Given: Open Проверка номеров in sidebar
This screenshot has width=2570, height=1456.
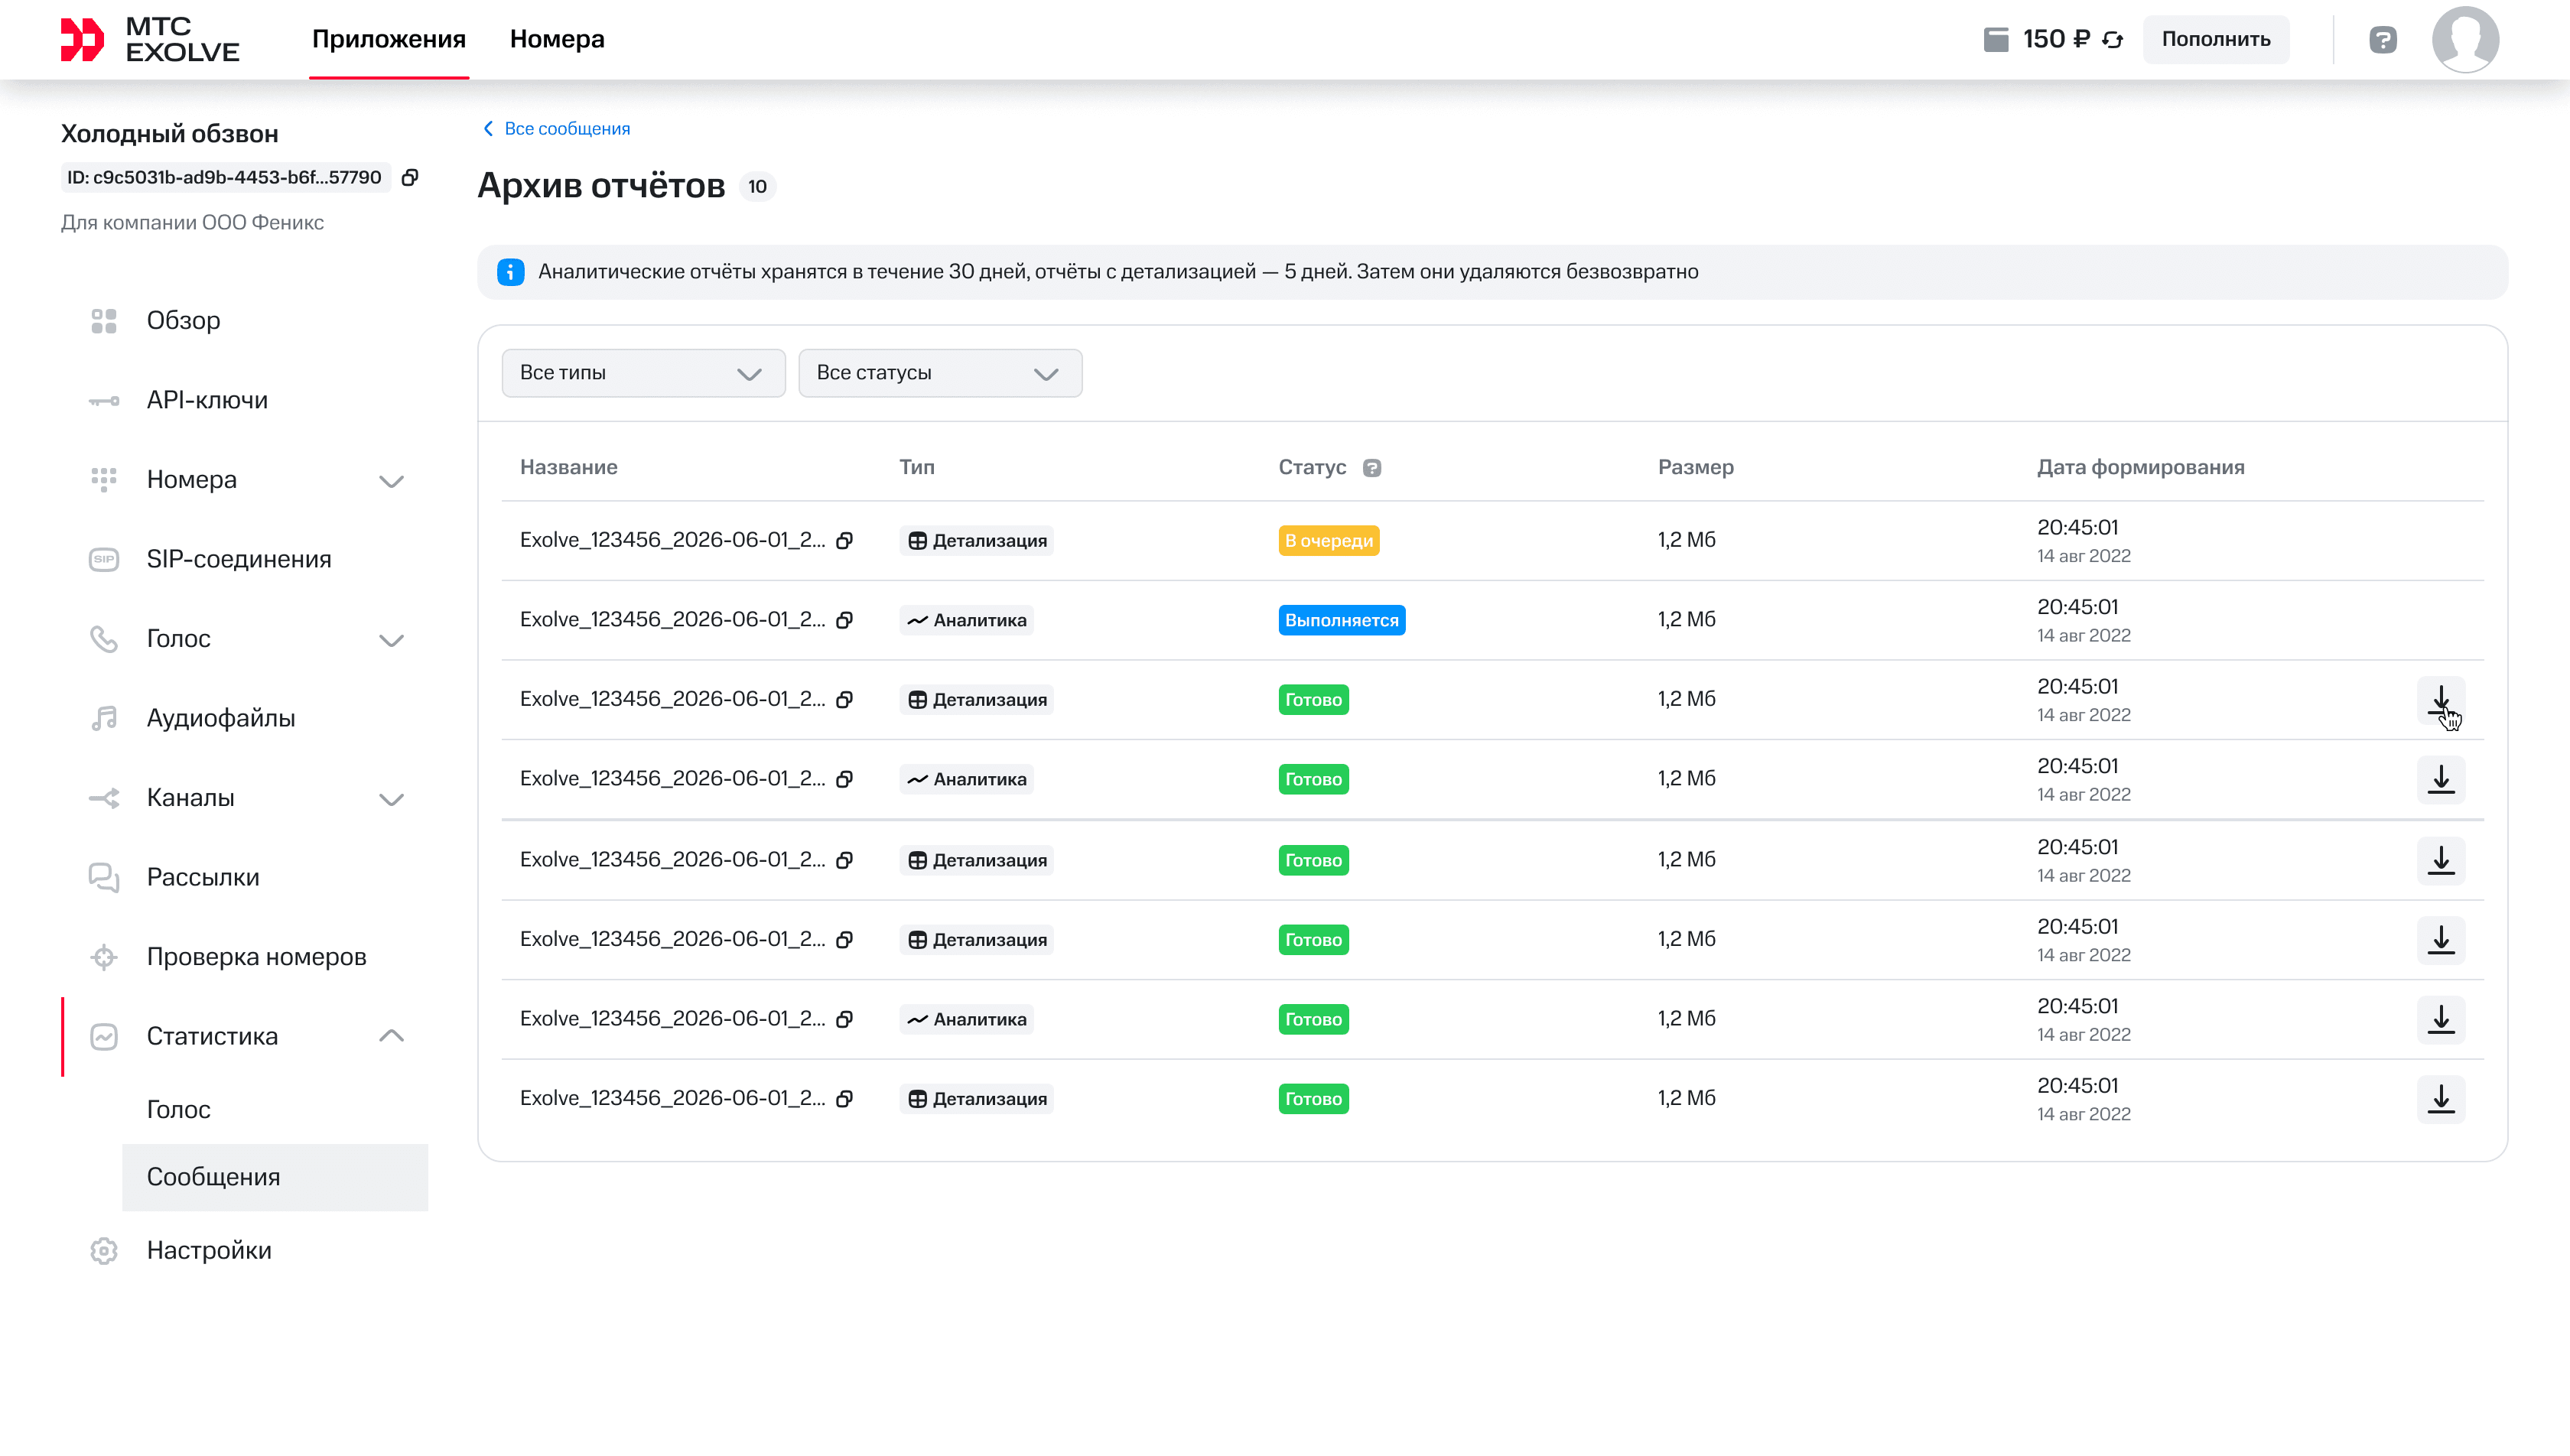Looking at the screenshot, I should [x=256, y=957].
